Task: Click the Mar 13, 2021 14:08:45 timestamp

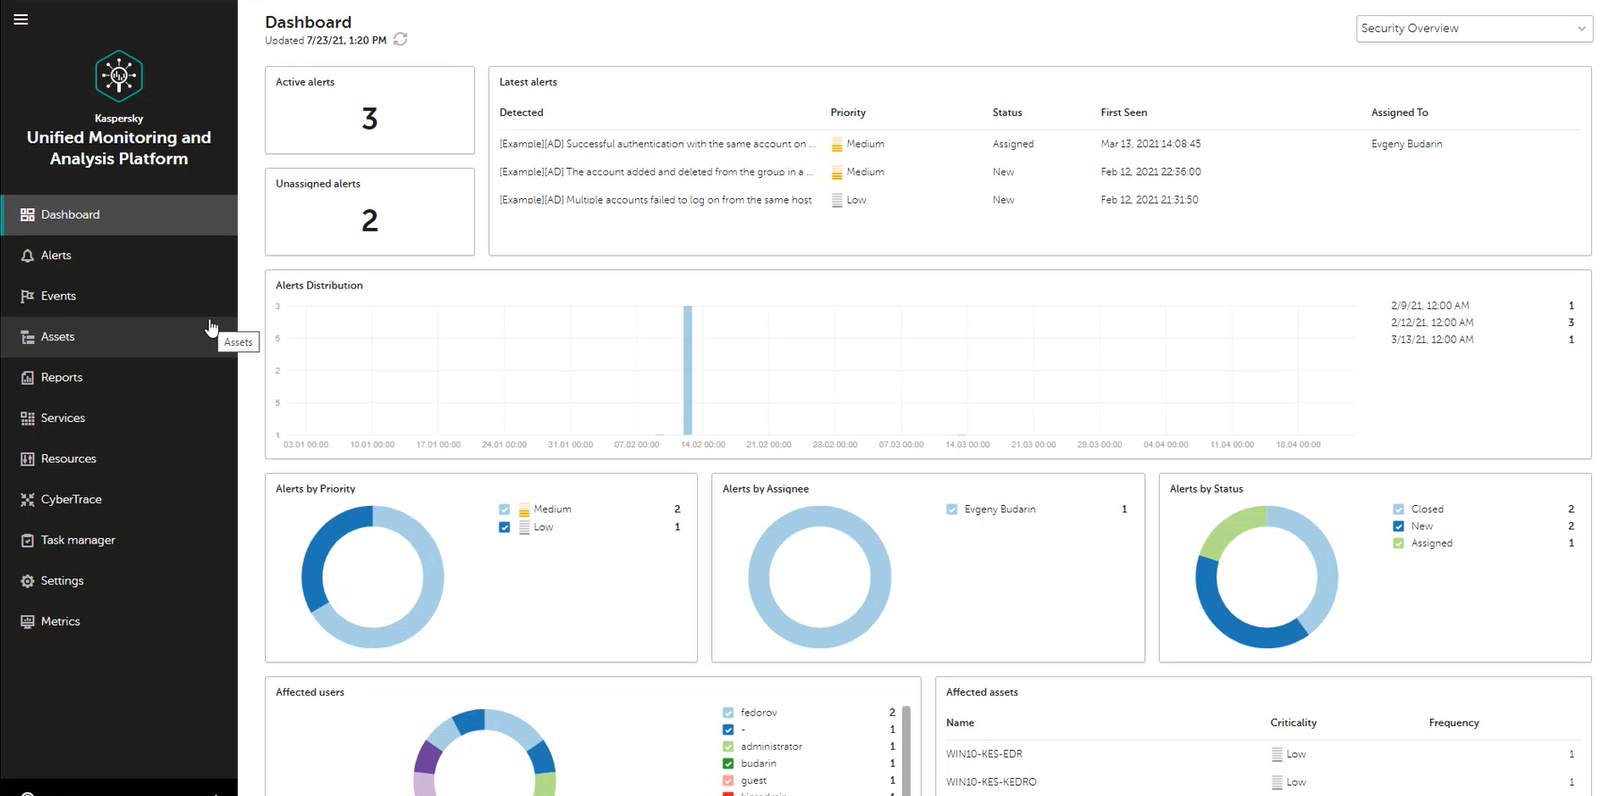Action: click(x=1151, y=144)
